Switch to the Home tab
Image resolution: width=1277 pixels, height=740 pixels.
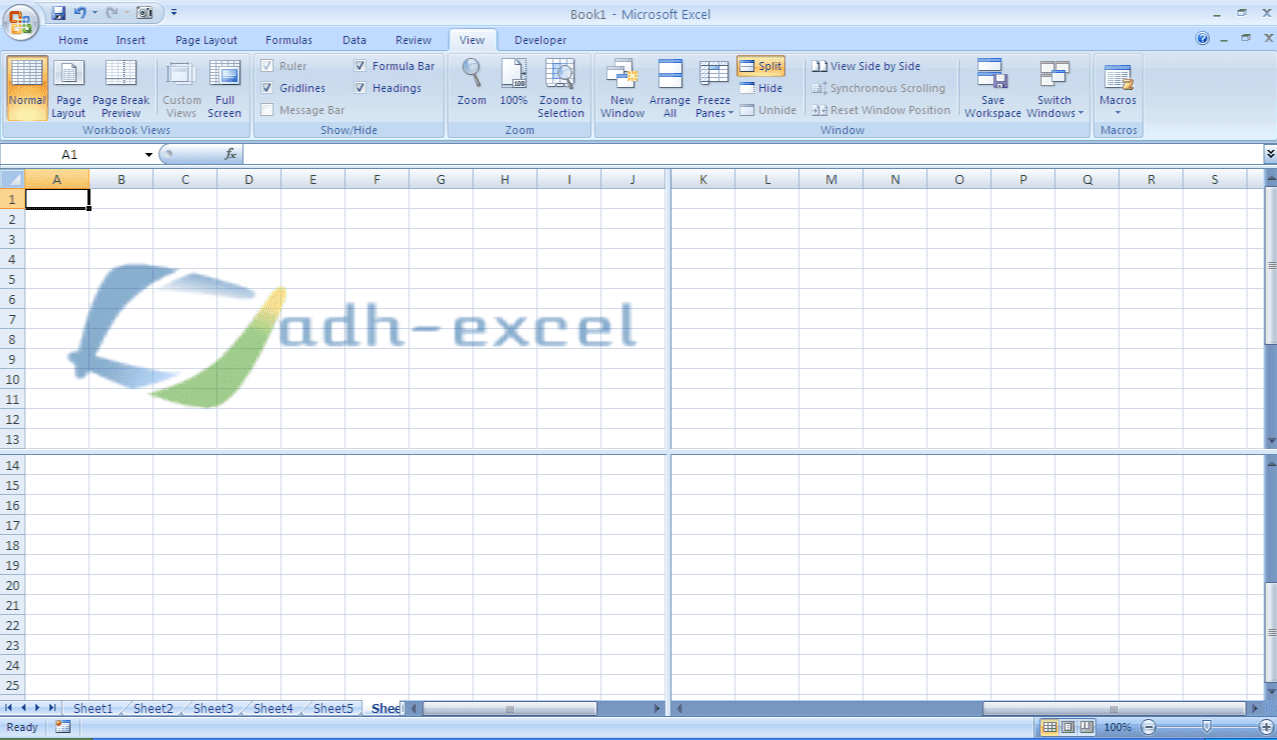pos(74,40)
